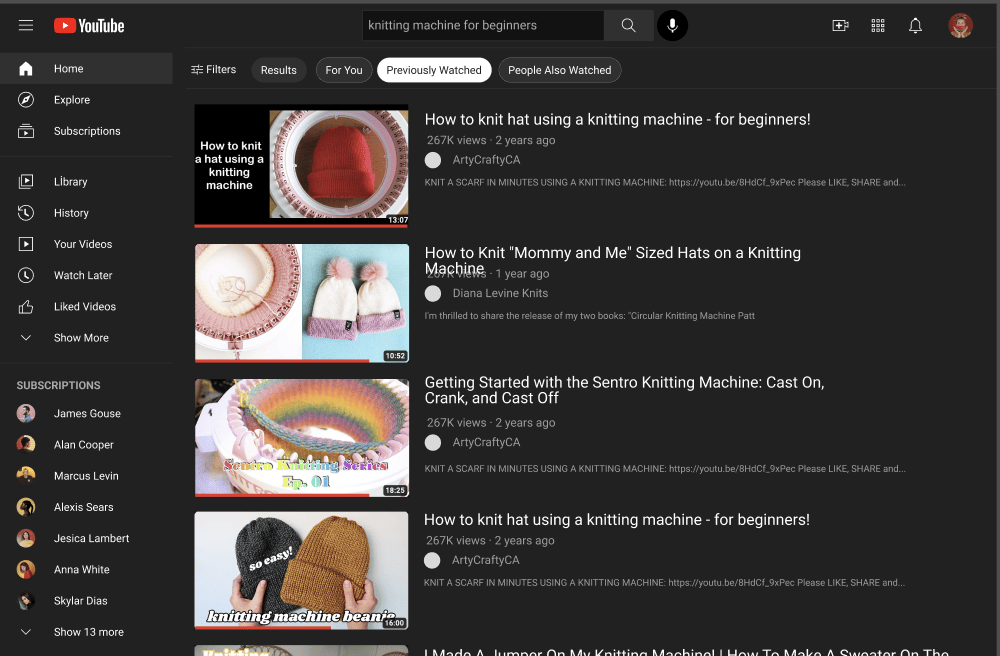
Task: Click channel avatar circle beside Diana Levine Knits
Action: [433, 293]
